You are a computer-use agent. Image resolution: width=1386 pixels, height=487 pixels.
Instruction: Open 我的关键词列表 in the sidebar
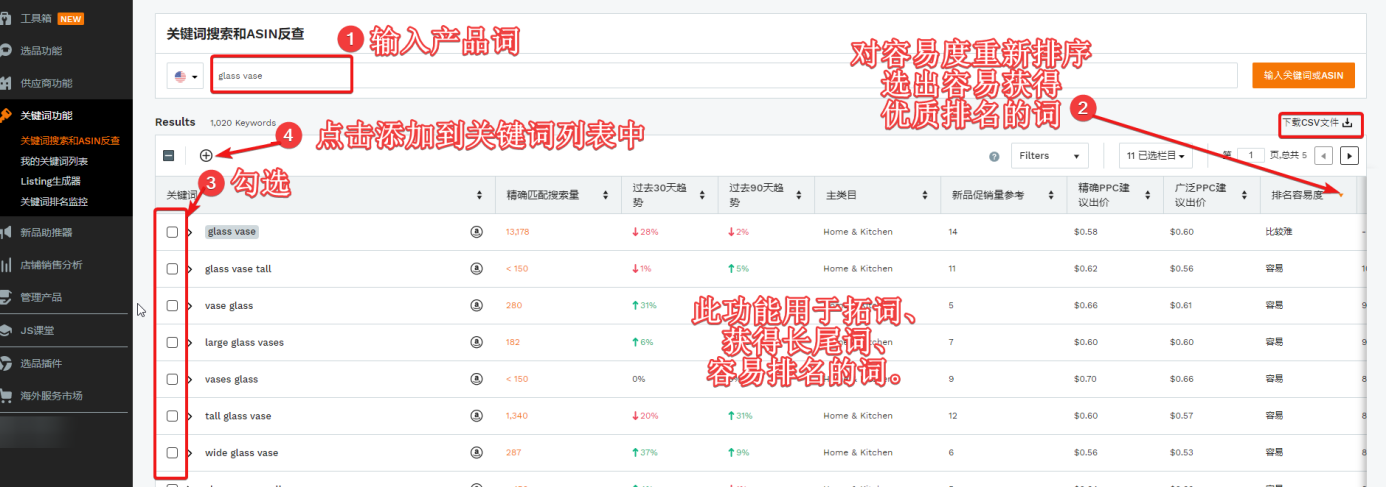[x=54, y=161]
